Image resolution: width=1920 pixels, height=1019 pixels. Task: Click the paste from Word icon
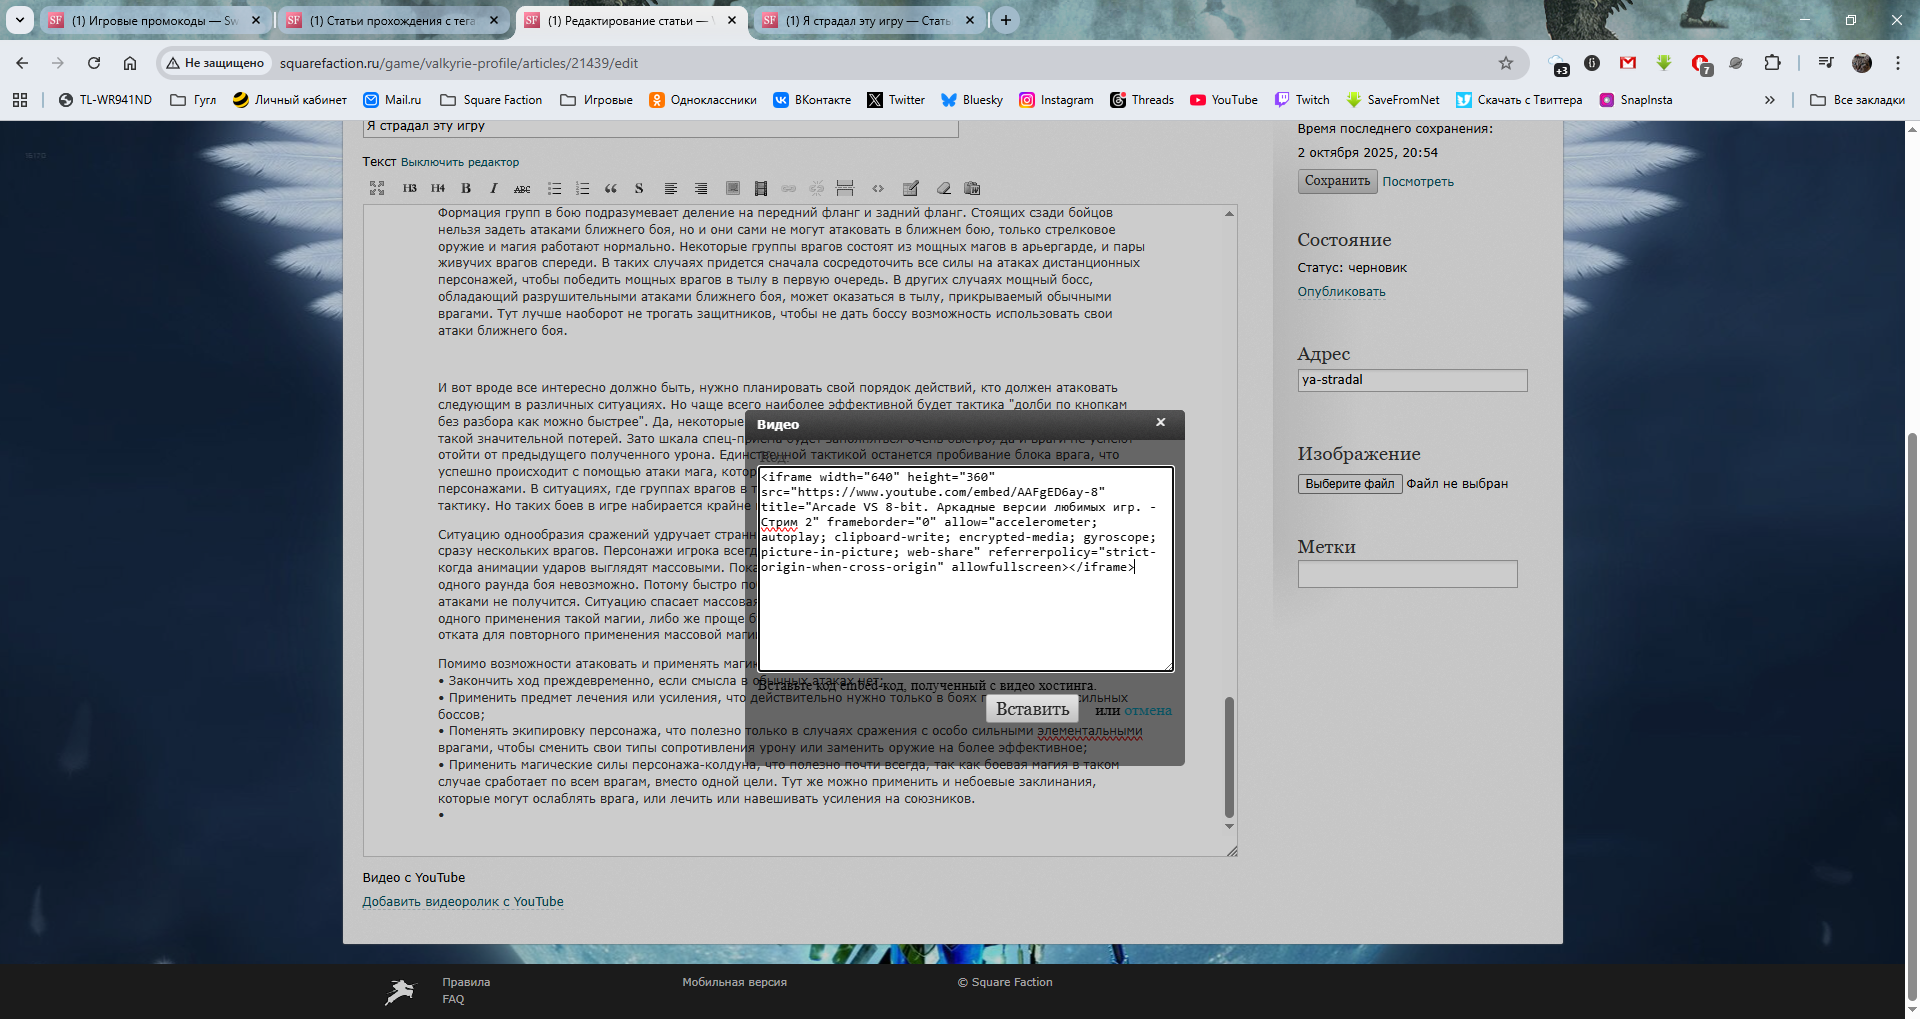(x=972, y=188)
